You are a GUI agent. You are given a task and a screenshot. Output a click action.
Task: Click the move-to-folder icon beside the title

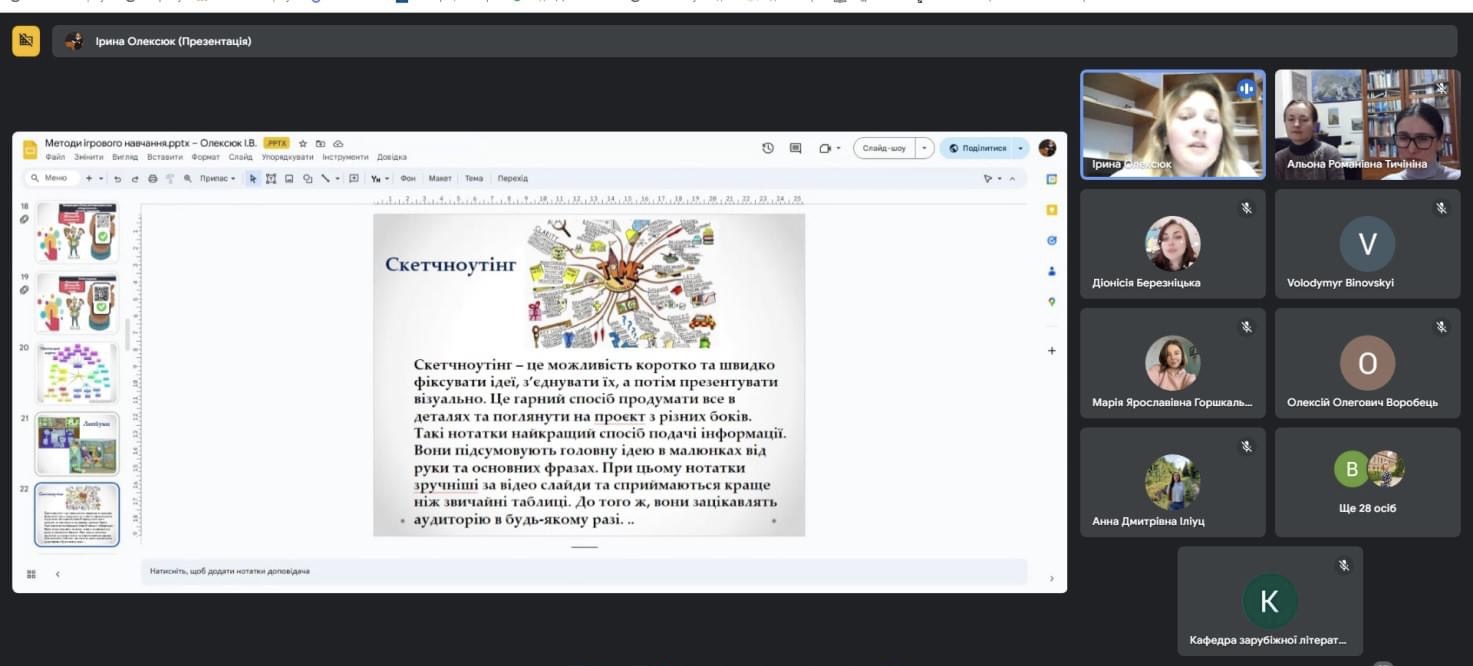click(320, 144)
